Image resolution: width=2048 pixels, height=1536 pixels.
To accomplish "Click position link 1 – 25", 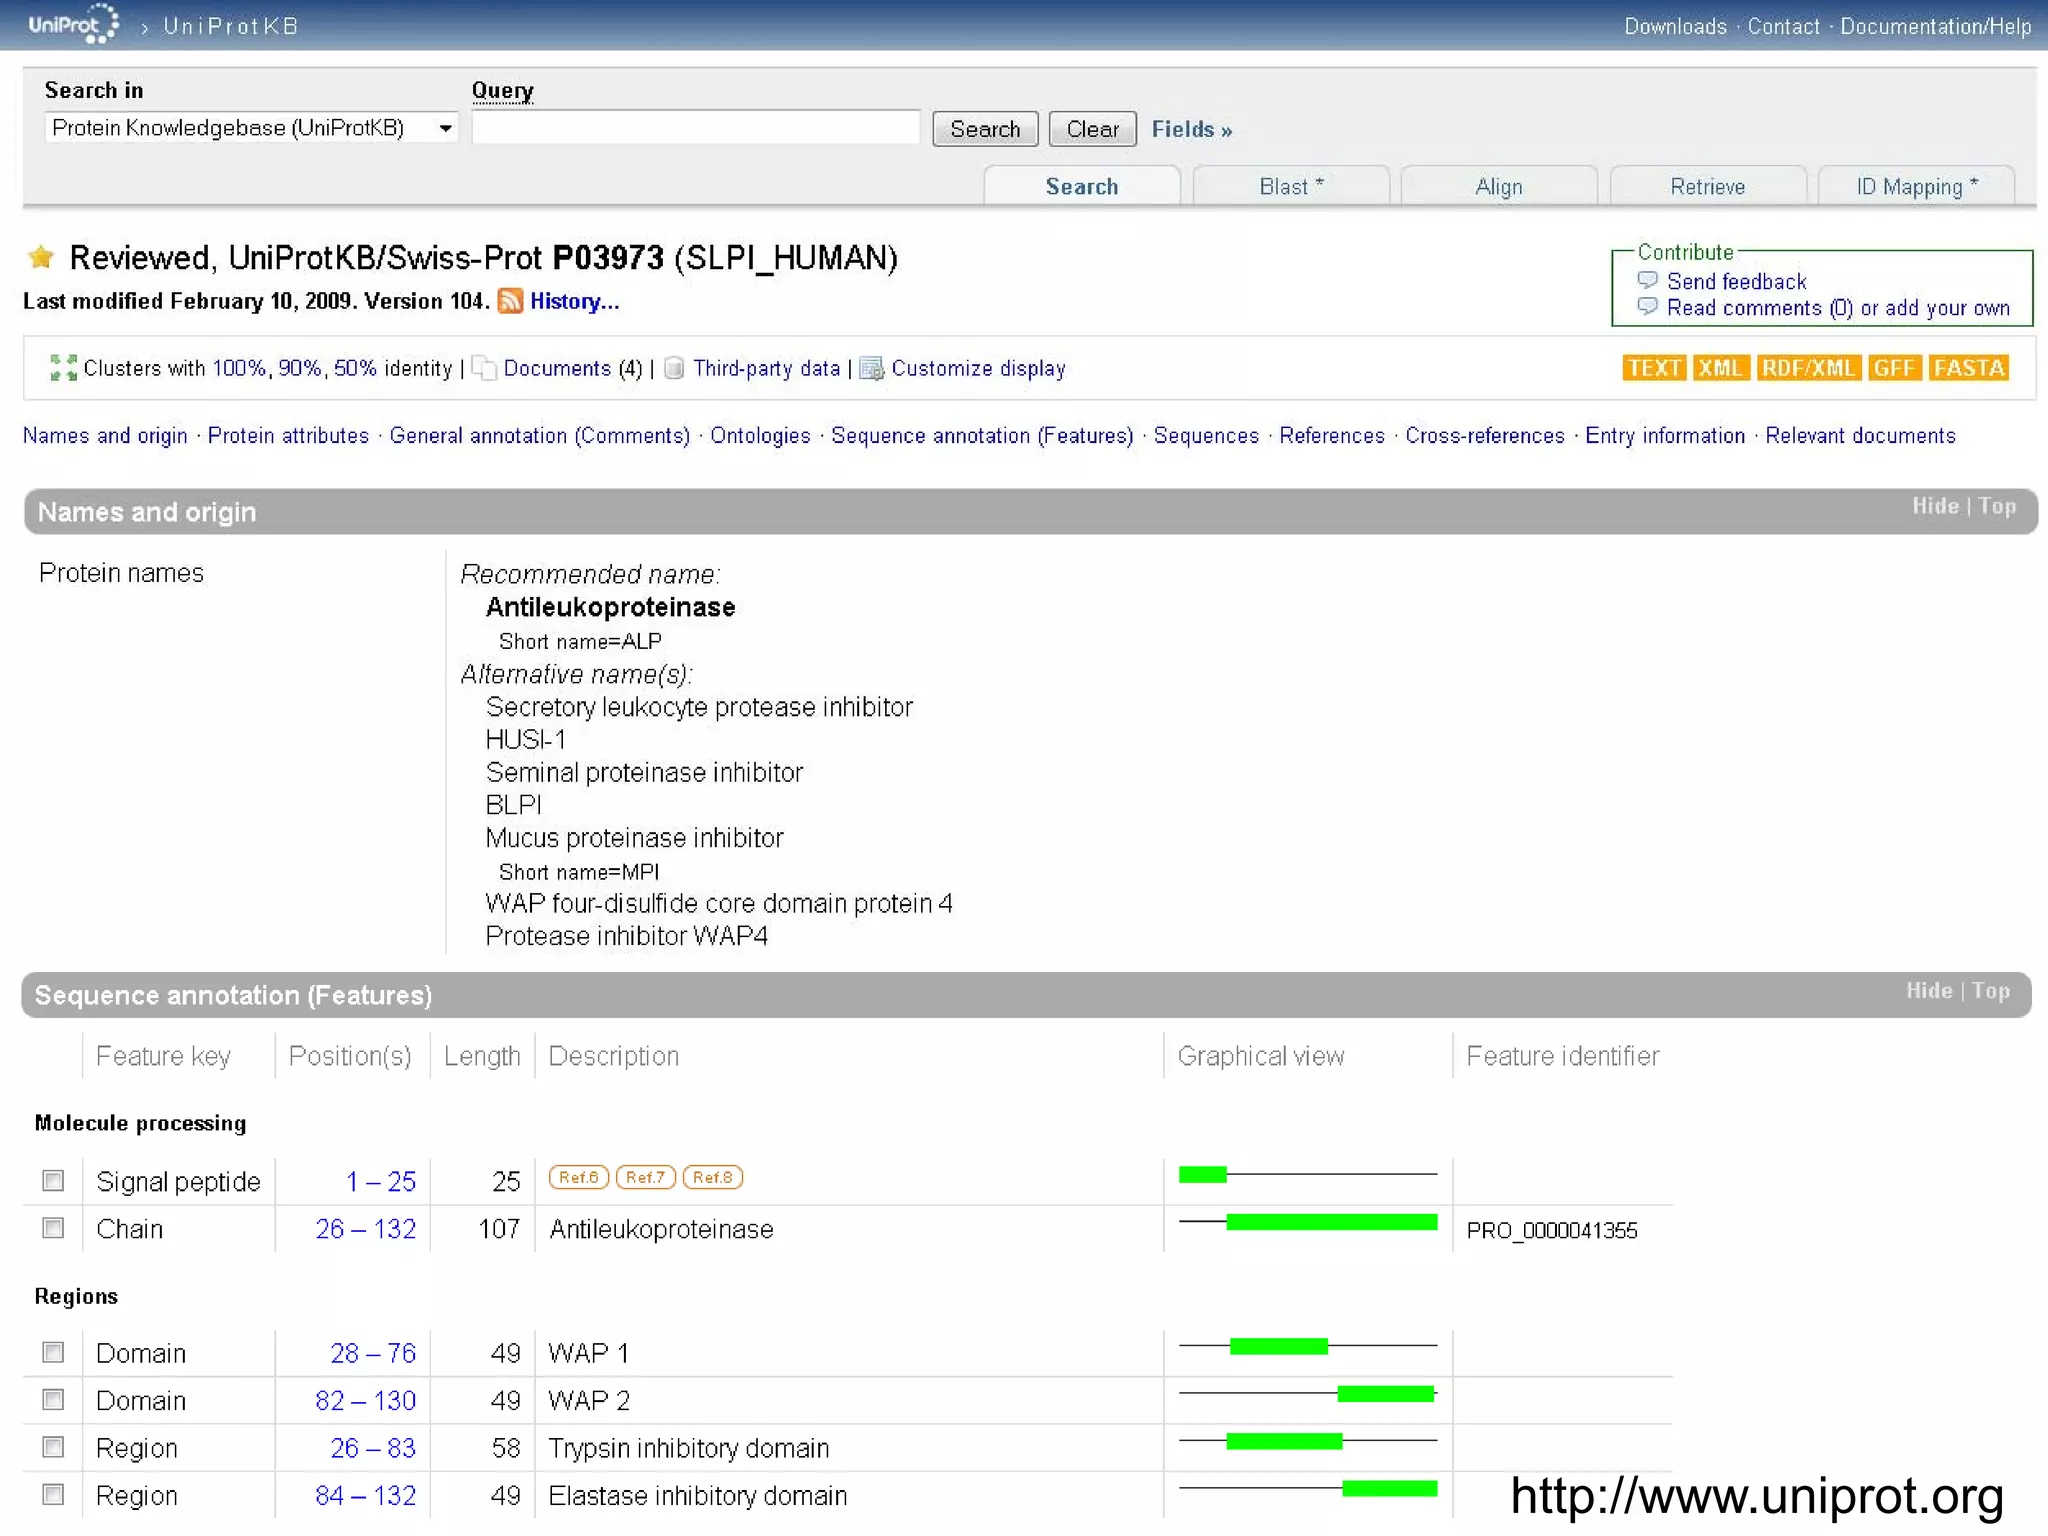I will [x=381, y=1181].
